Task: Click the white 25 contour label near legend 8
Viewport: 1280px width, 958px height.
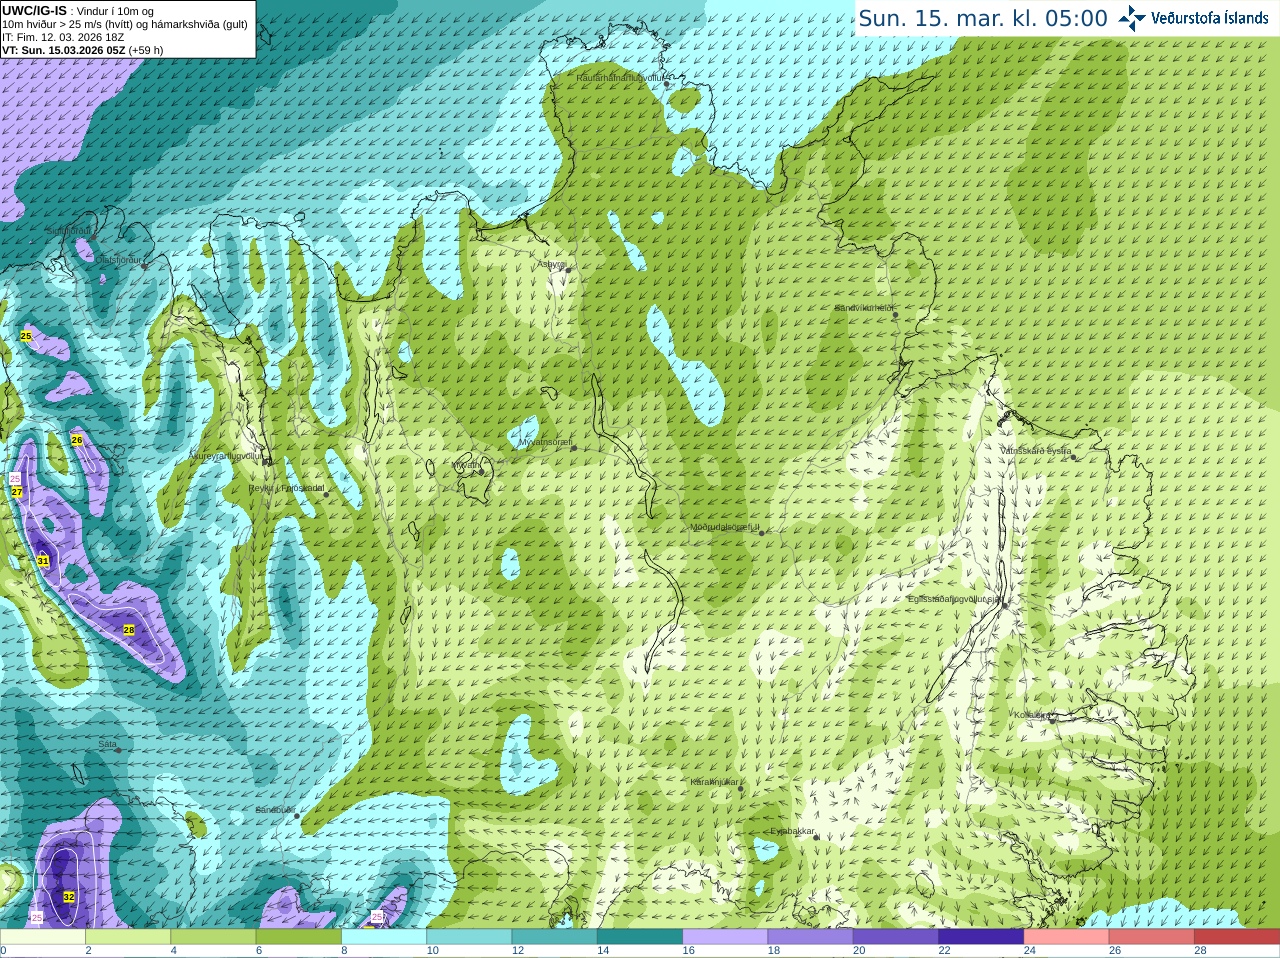Action: coord(377,917)
